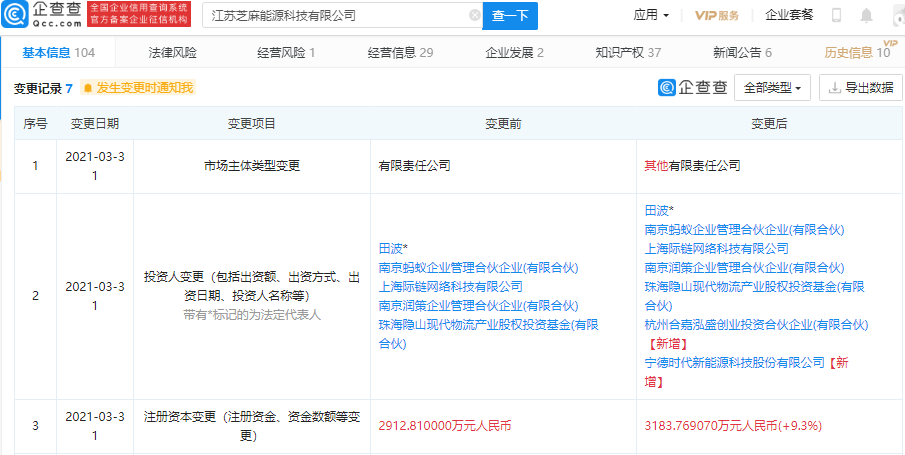Open 上海际链网络科技有限公司 link in 变更前 column
The height and width of the screenshot is (455, 905).
(x=451, y=286)
